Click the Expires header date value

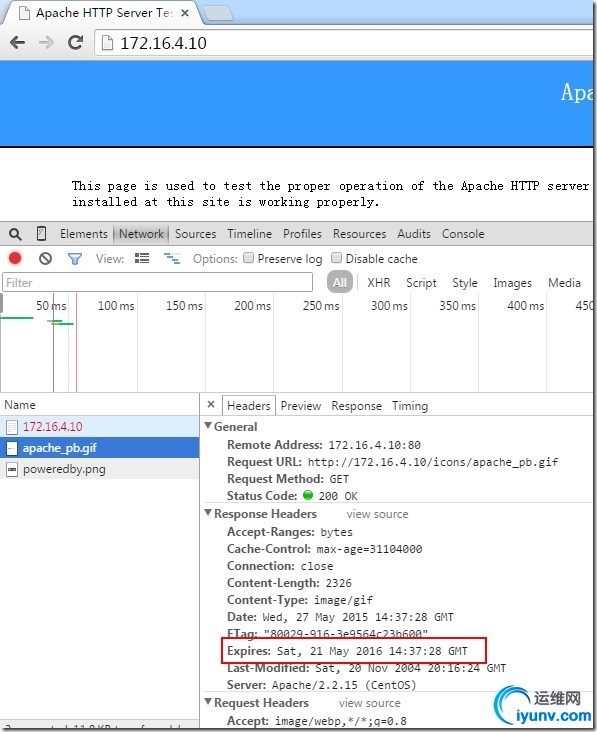[372, 651]
